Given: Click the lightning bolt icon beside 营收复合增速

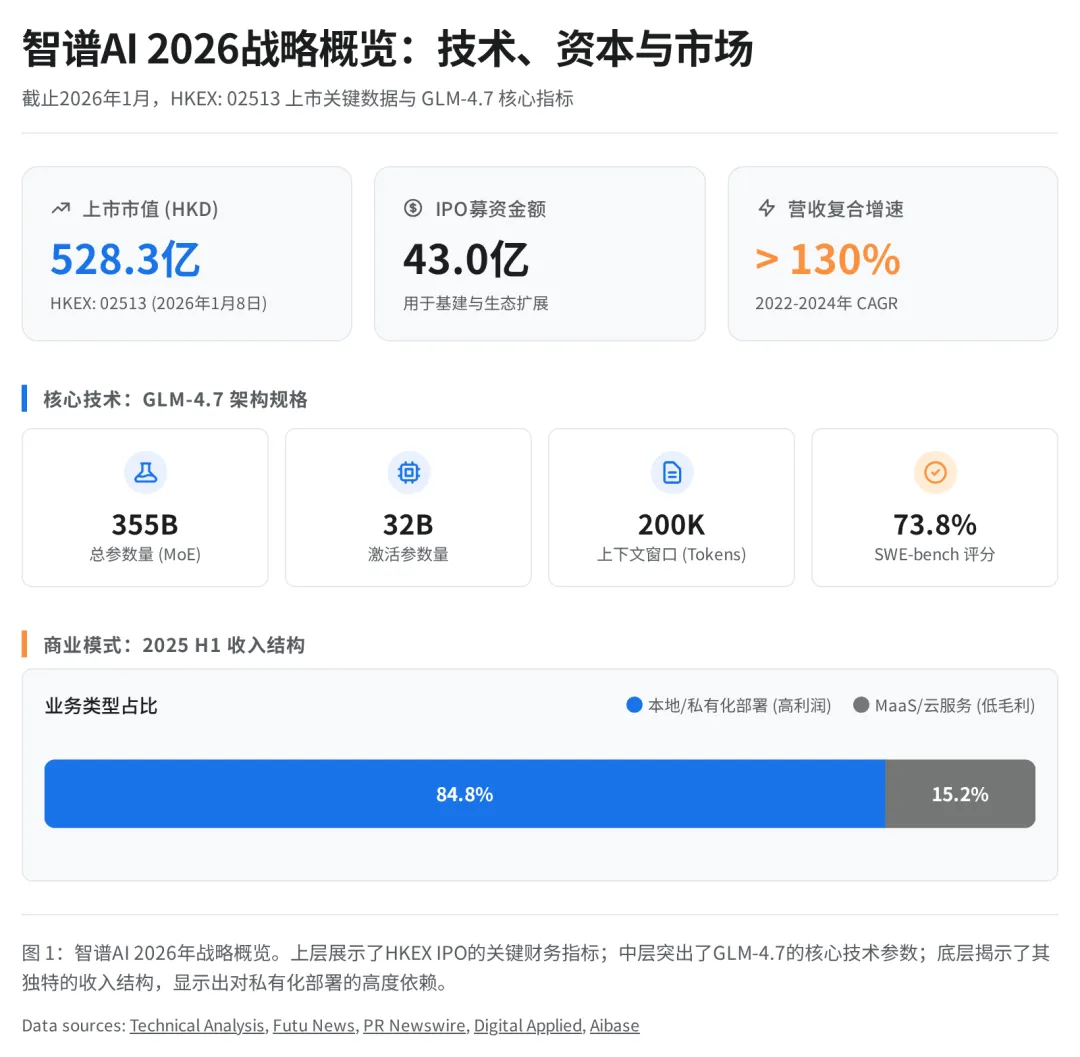Looking at the screenshot, I should (766, 208).
